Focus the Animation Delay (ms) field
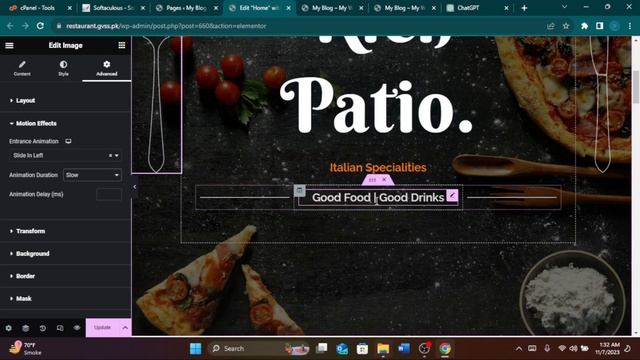640x360 pixels. 109,194
